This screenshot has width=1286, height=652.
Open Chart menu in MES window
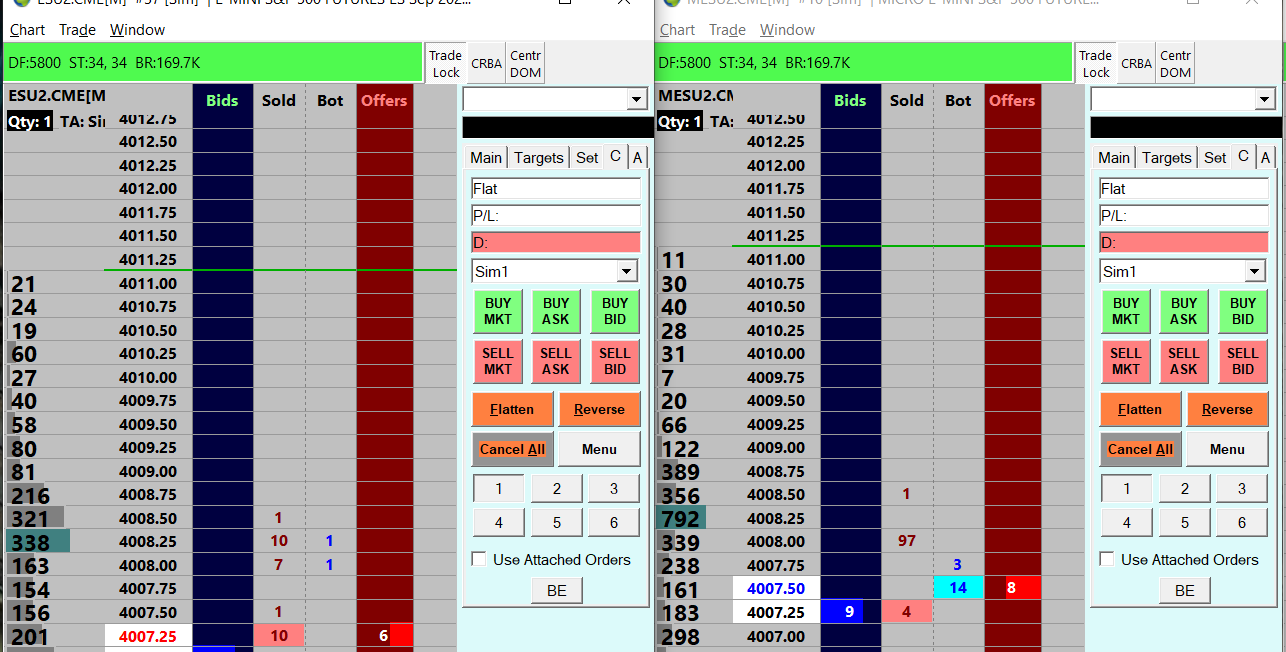[x=678, y=30]
